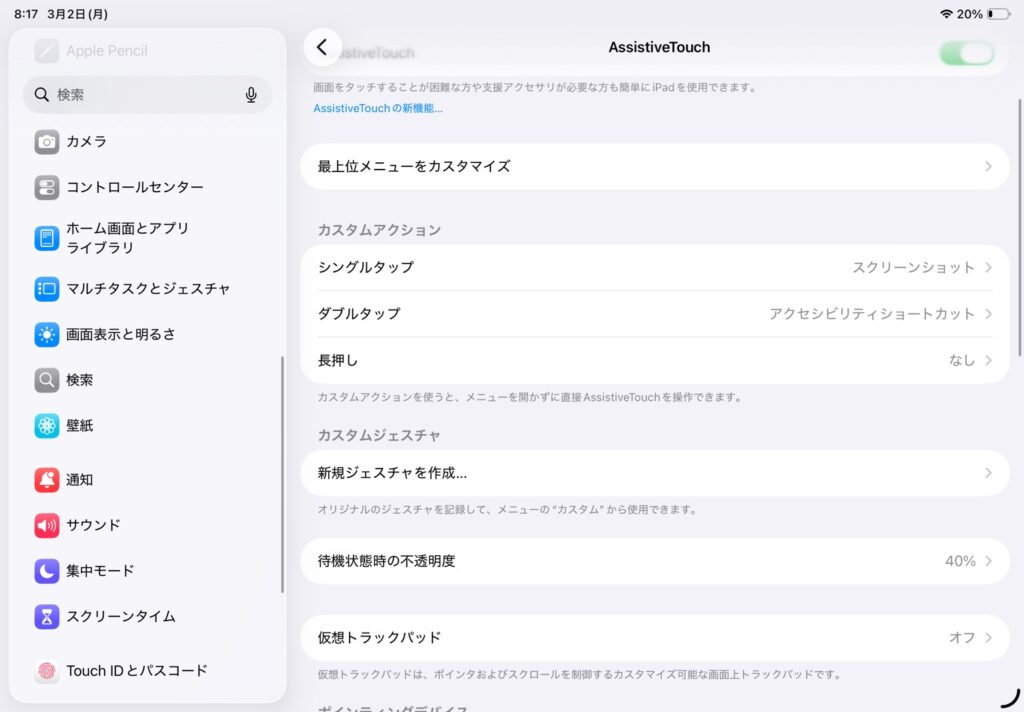Viewport: 1024px width, 712px height.
Task: Open the AssistiveTouchの新機能 link
Action: (378, 108)
